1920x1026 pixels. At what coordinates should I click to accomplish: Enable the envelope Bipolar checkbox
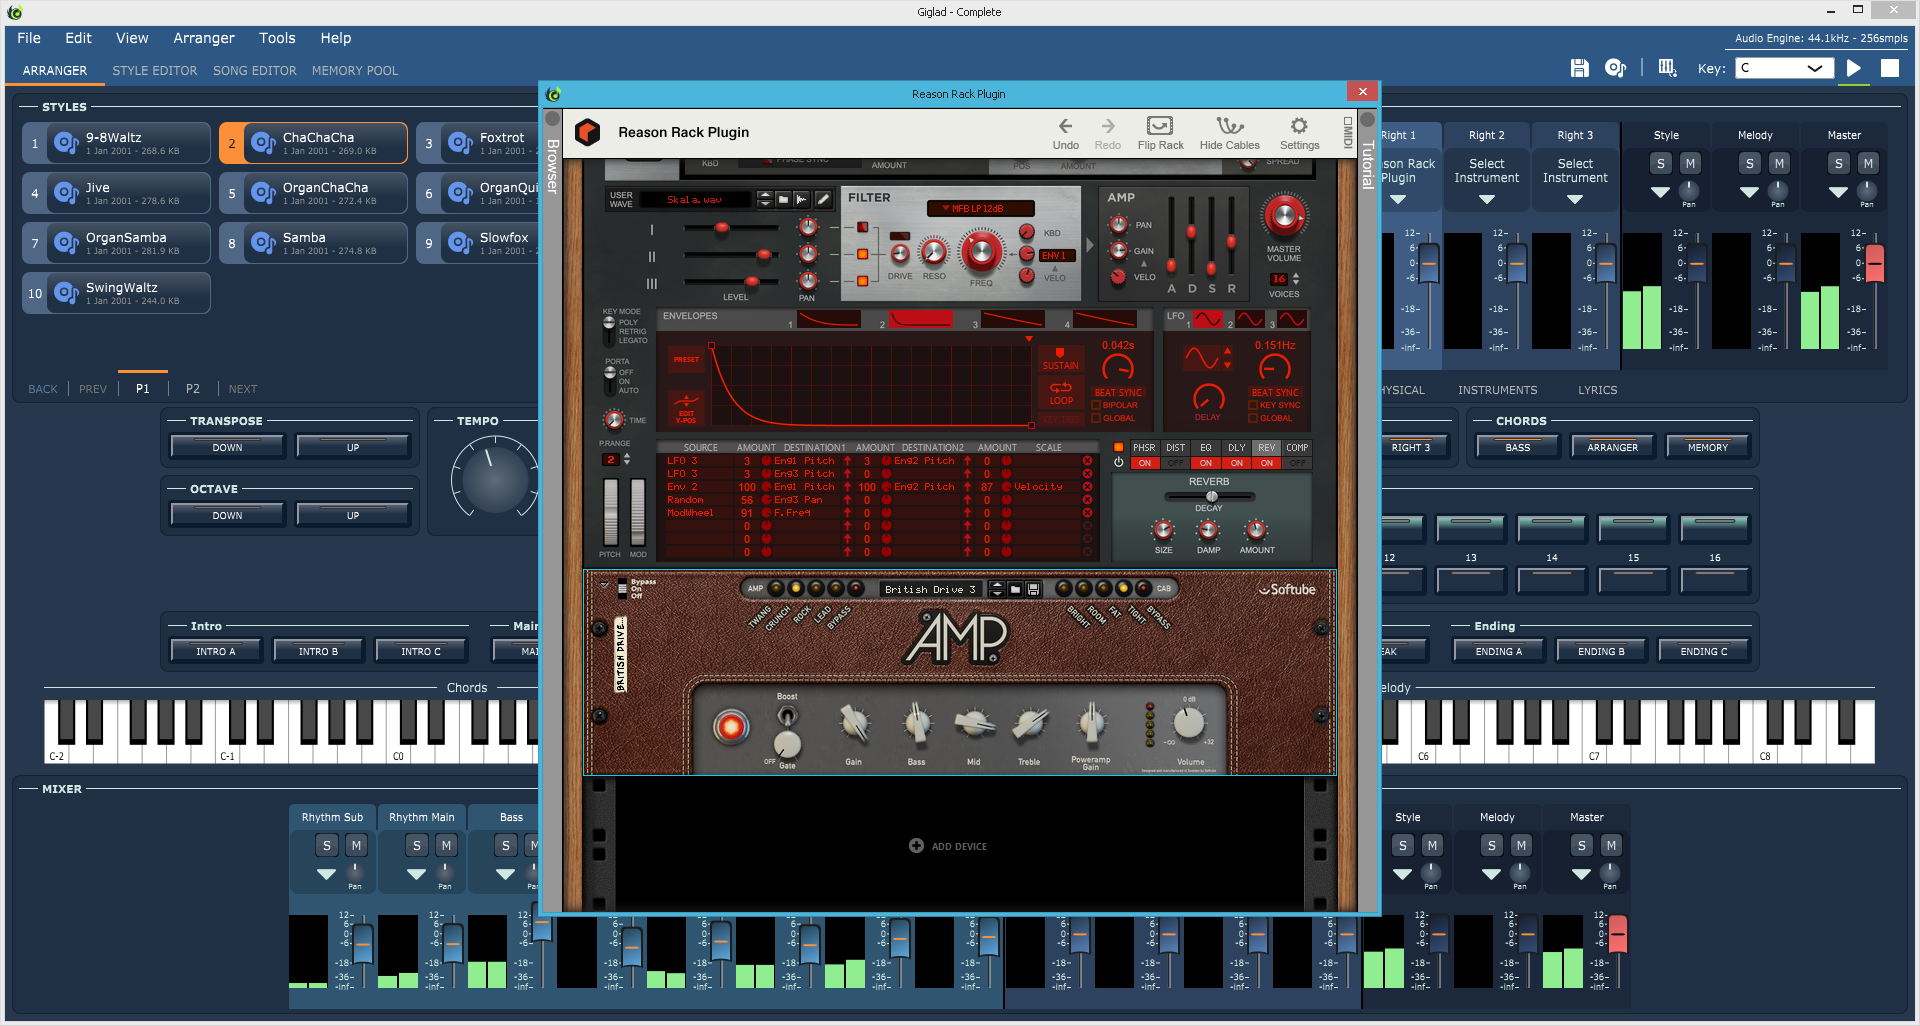pyautogui.click(x=1097, y=405)
